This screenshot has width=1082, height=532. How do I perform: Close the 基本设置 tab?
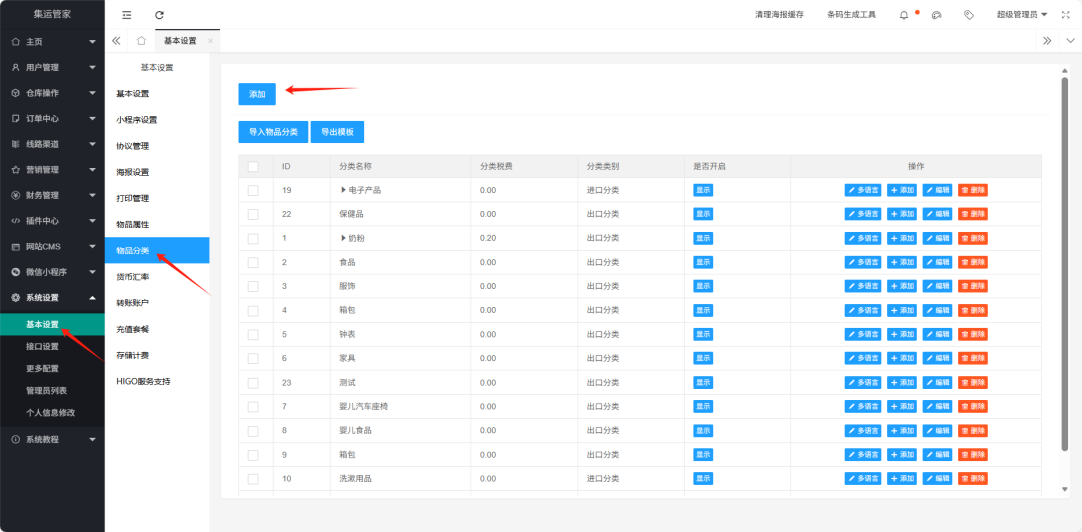pyautogui.click(x=210, y=41)
